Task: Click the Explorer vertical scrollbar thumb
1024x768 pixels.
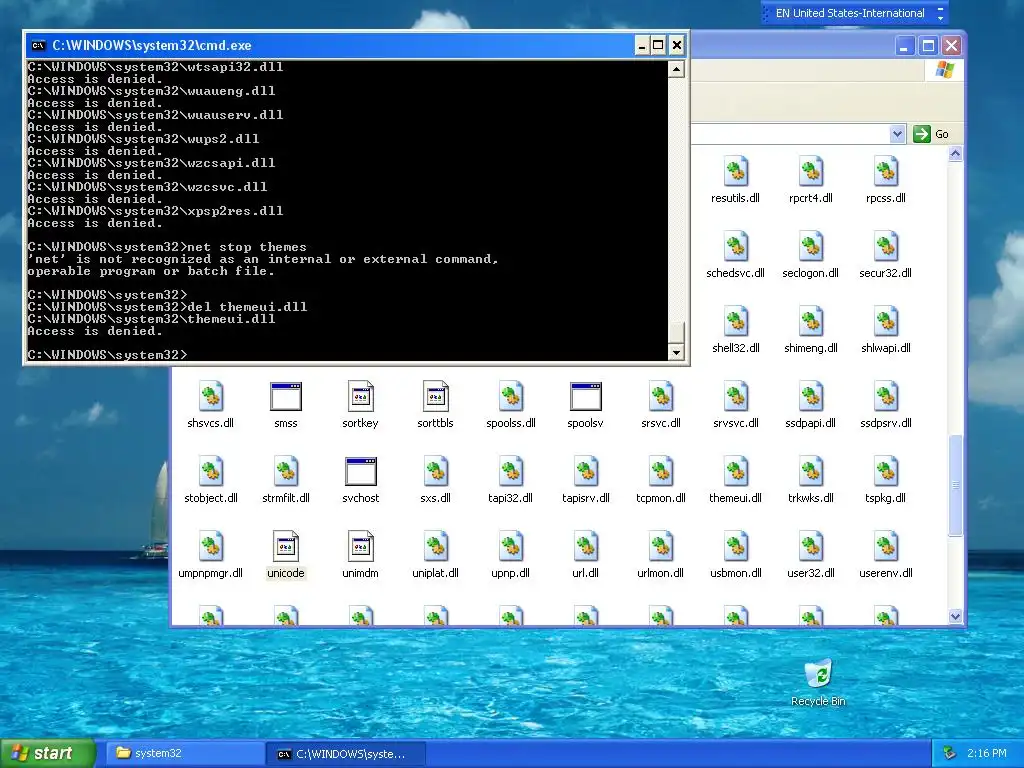Action: (955, 485)
